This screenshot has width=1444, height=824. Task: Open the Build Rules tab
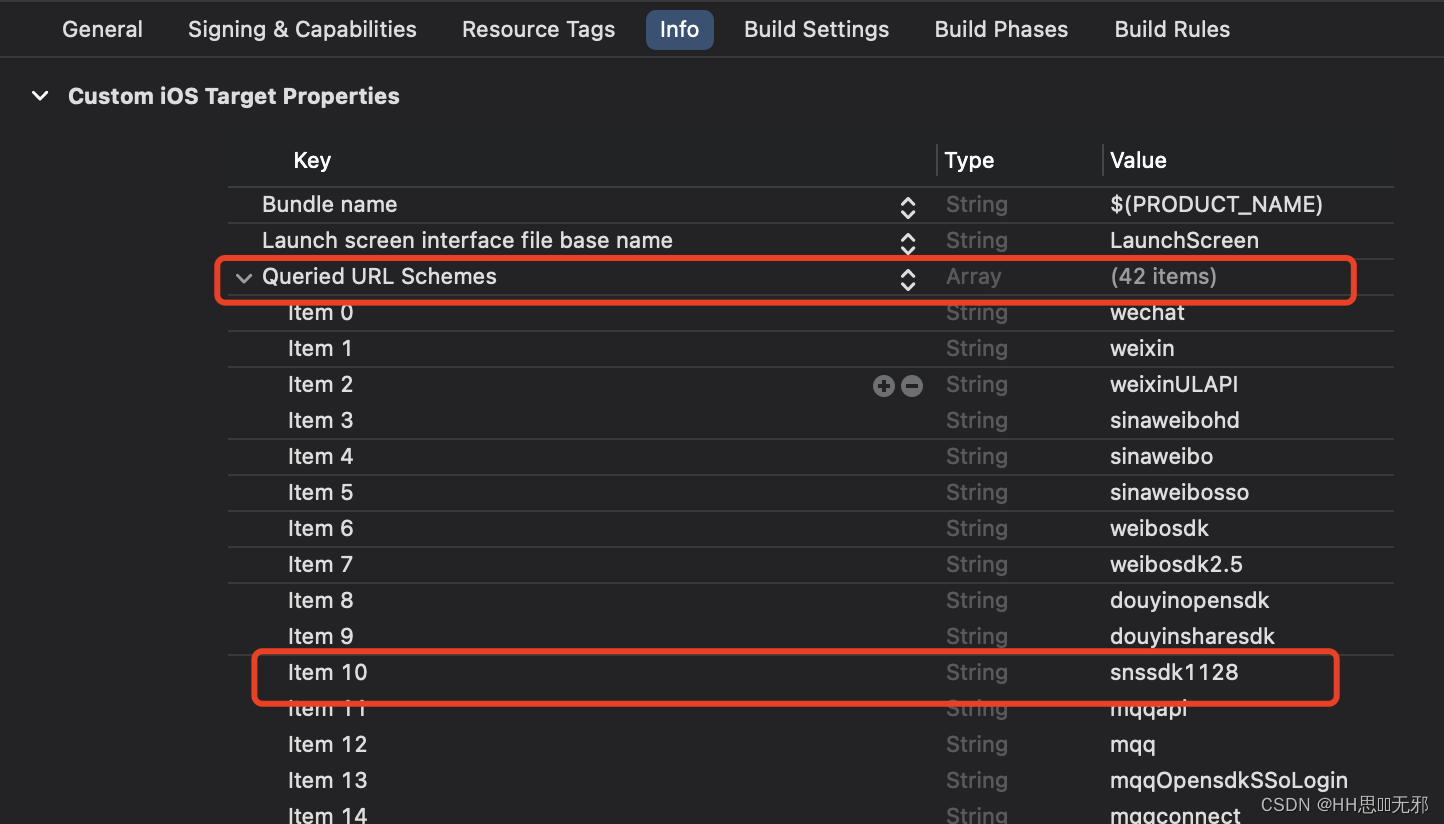[1172, 30]
